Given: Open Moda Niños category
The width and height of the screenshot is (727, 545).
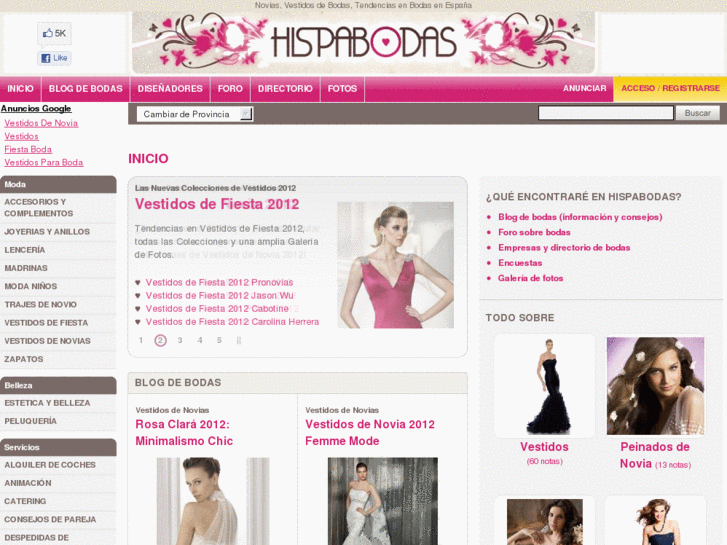Looking at the screenshot, I should coord(58,286).
